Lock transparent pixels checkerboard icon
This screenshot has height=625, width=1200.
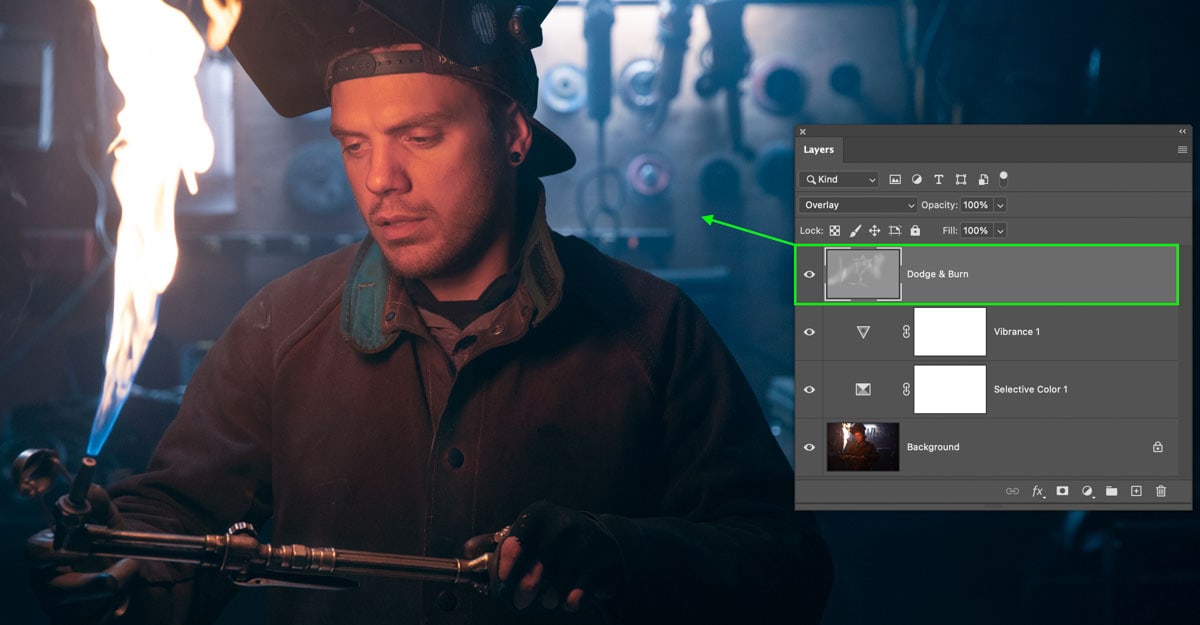pos(835,231)
